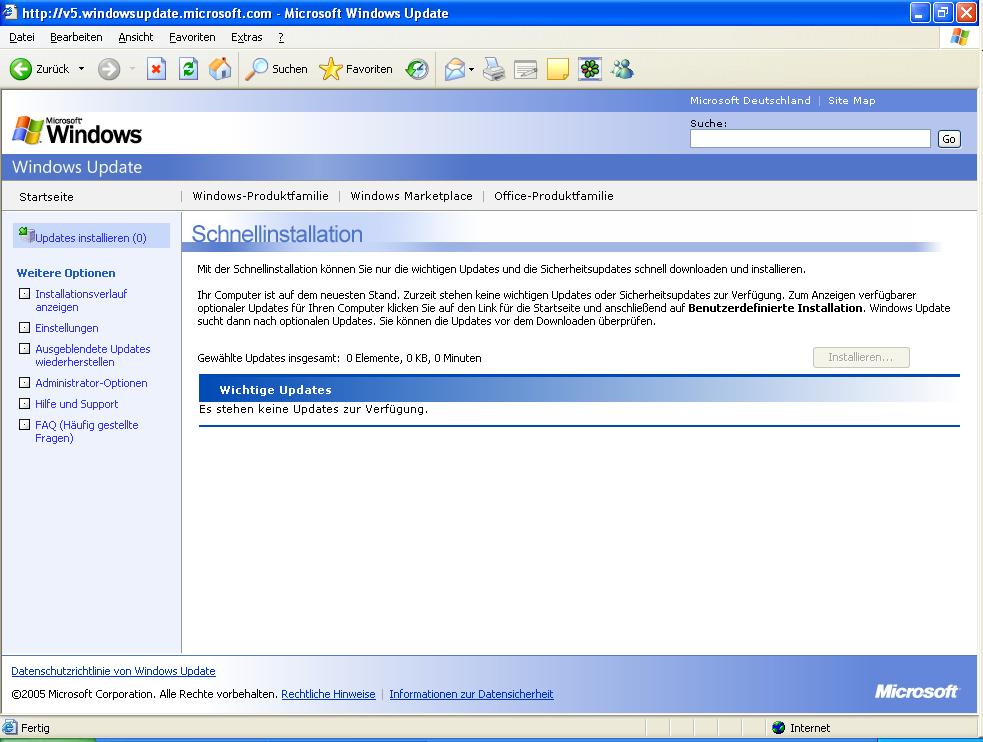The image size is (983, 742).
Task: Open the Site Map link
Action: point(851,100)
